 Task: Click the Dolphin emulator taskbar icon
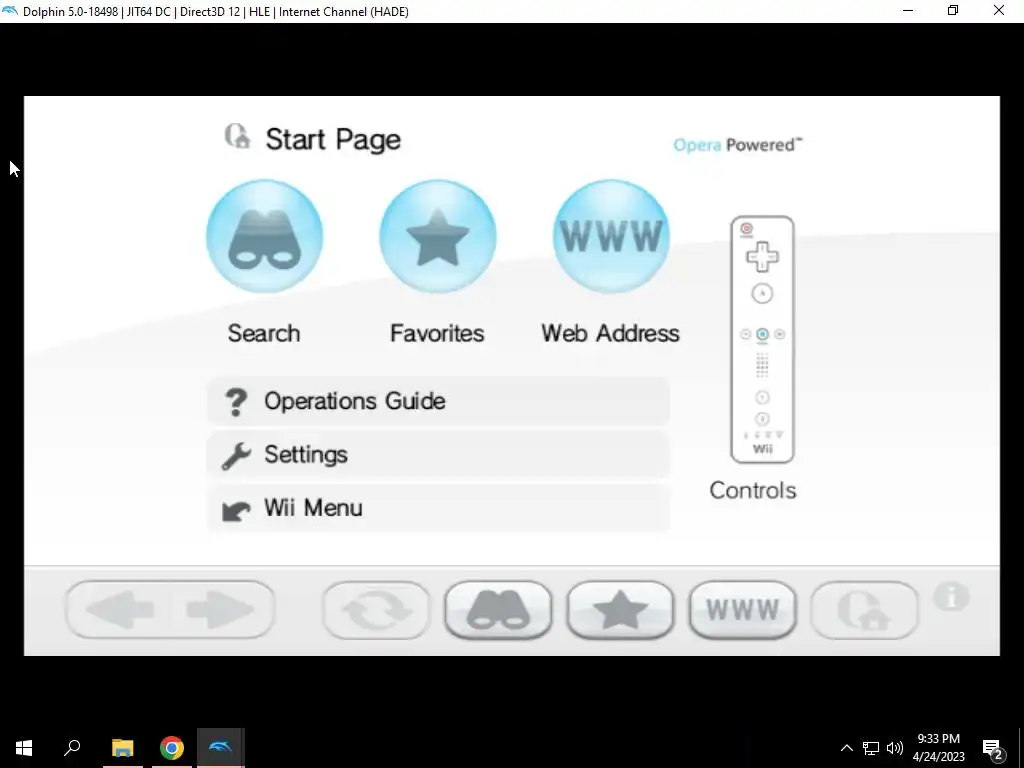221,748
